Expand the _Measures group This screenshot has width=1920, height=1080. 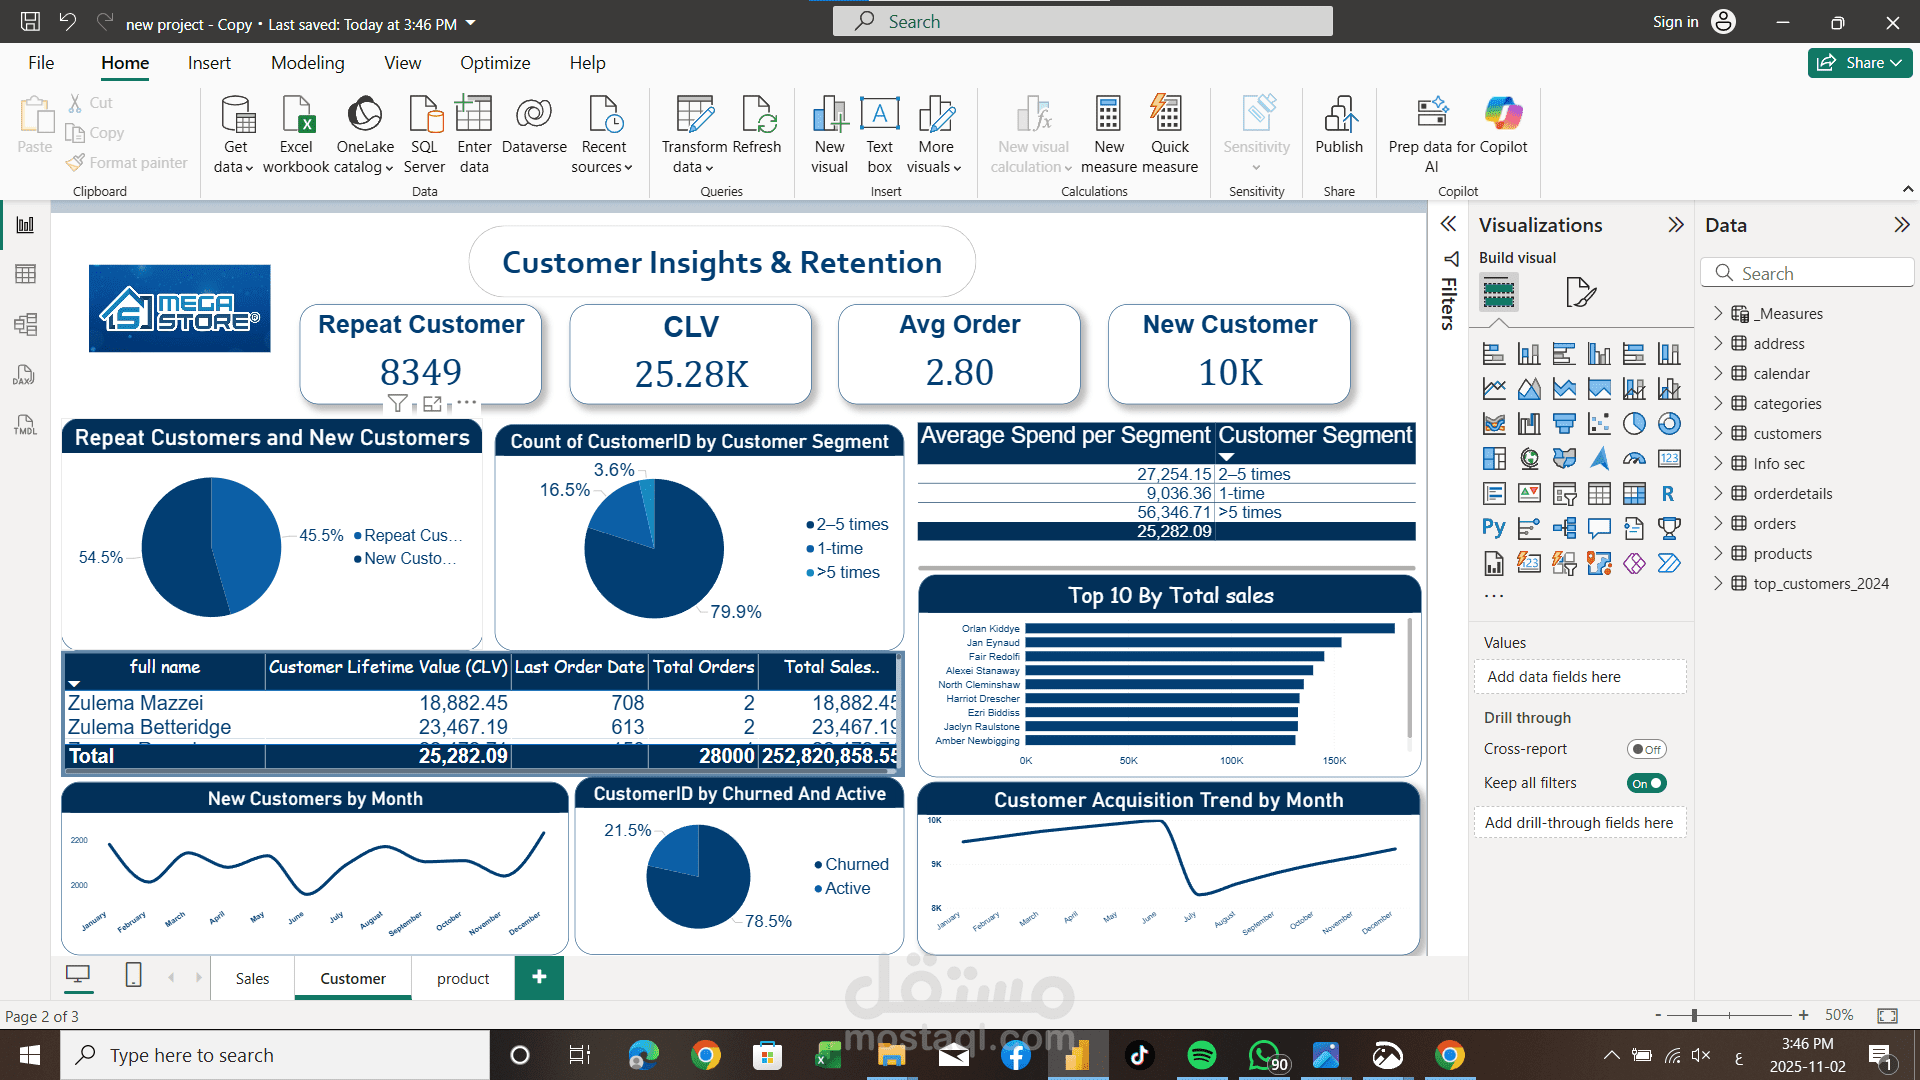coord(1718,313)
